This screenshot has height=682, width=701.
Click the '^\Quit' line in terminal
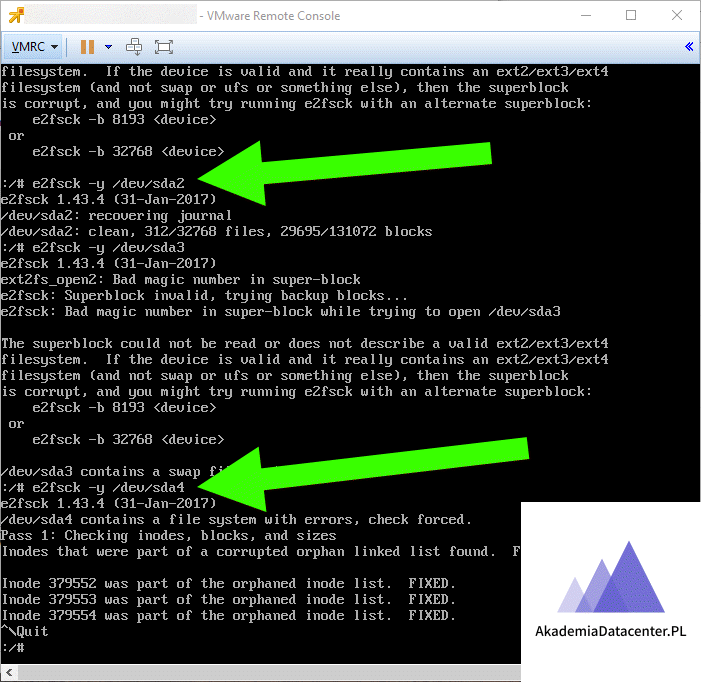point(26,632)
